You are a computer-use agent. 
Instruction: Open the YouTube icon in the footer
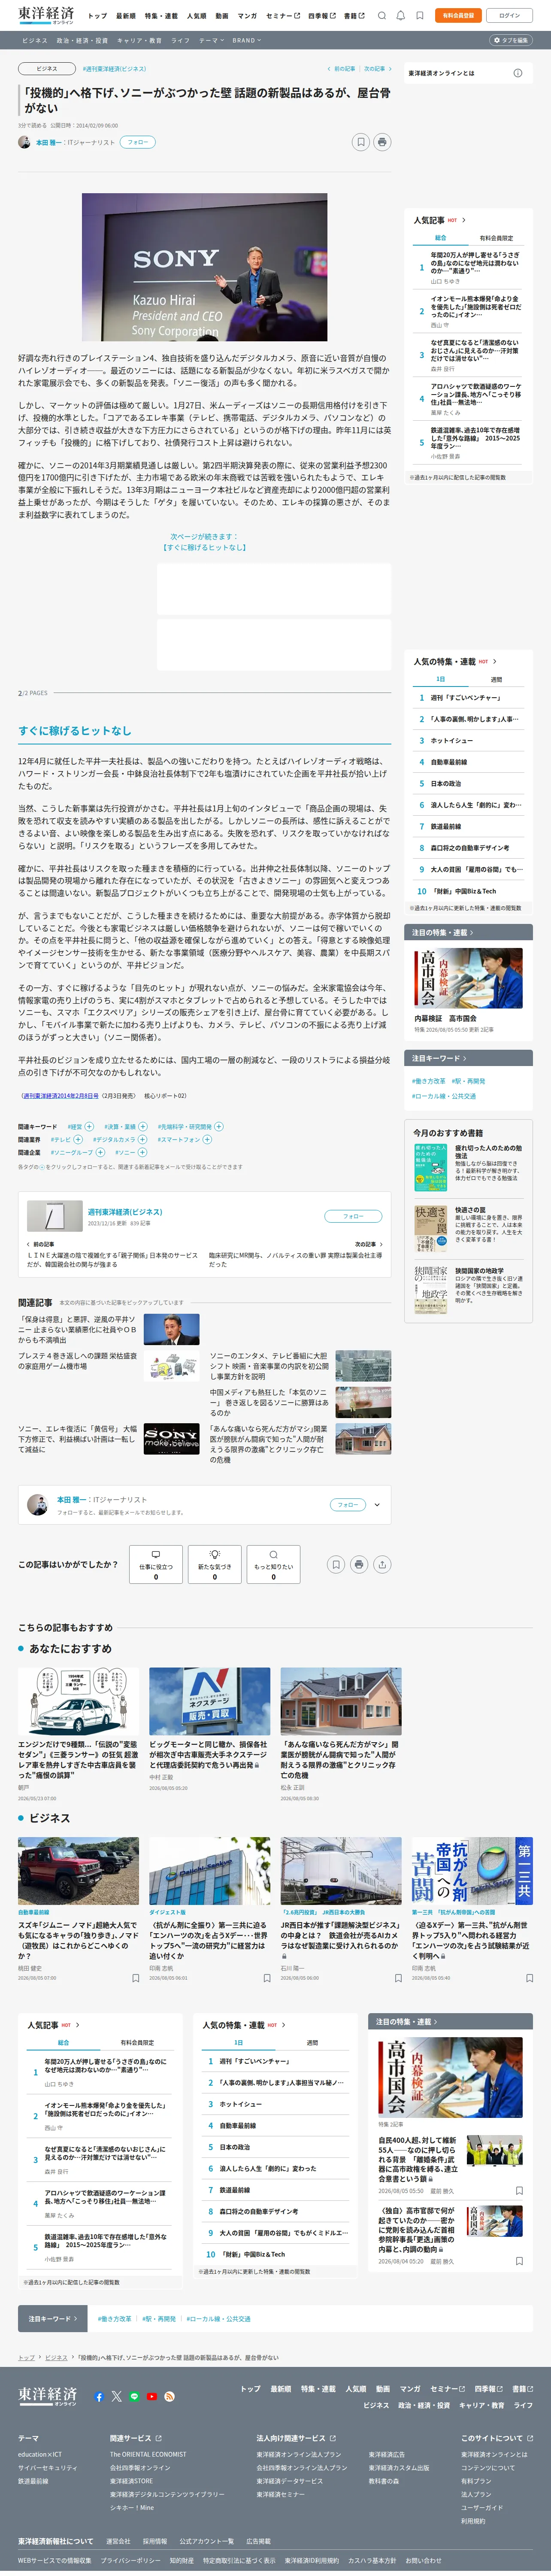pyautogui.click(x=152, y=2396)
